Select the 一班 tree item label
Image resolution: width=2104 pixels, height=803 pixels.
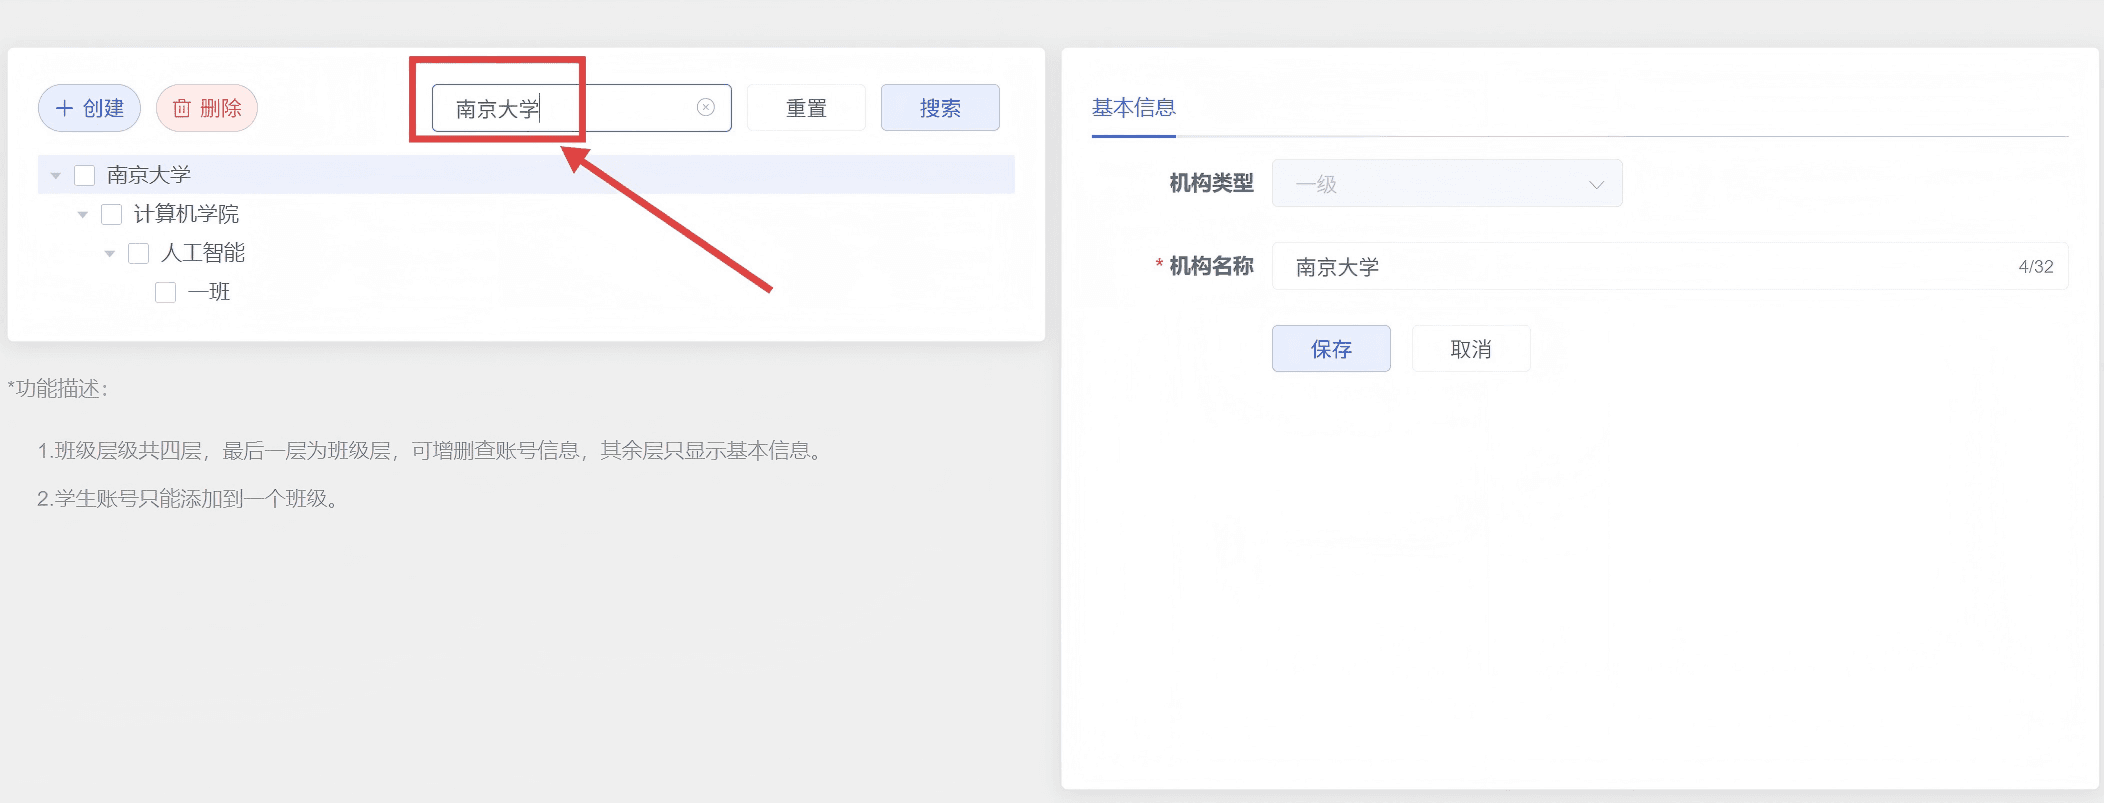(209, 293)
